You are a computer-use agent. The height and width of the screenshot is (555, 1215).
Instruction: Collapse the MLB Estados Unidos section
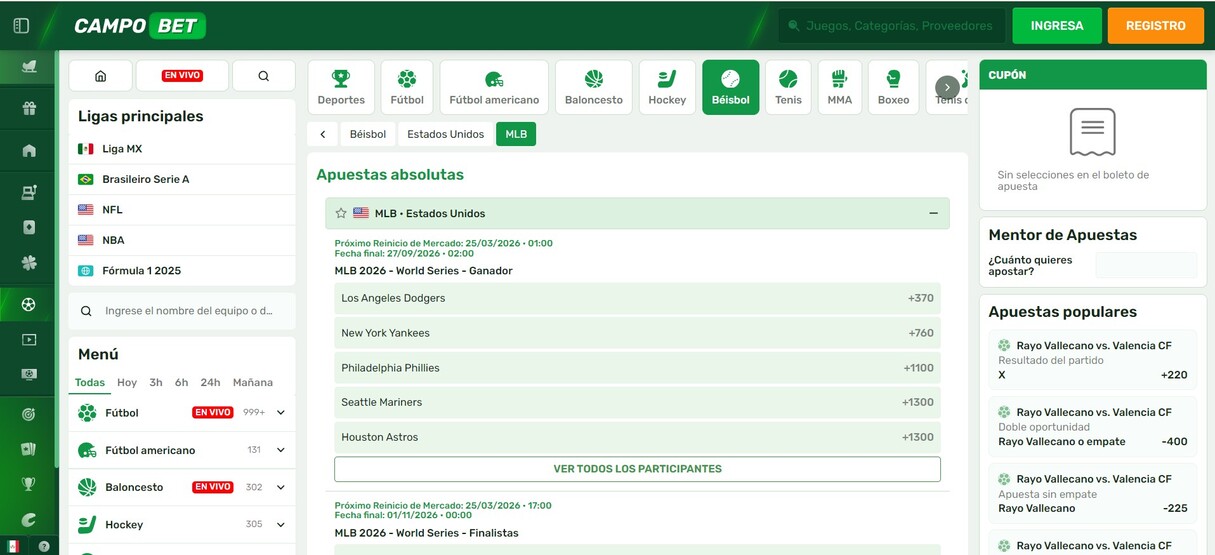coord(933,213)
